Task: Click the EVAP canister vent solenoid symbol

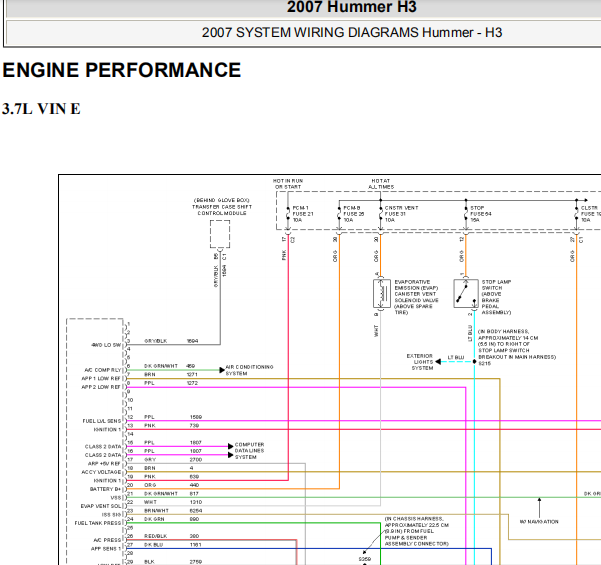Action: point(381,294)
